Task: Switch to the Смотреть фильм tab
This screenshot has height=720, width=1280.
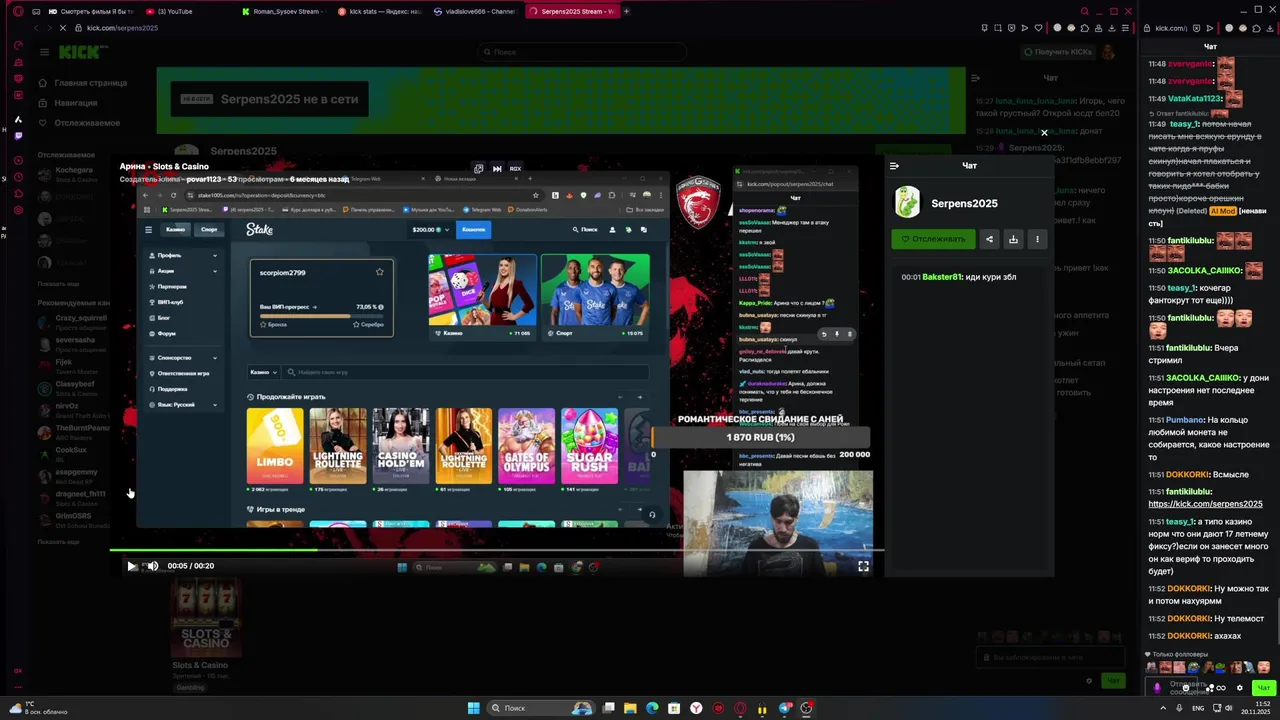Action: pyautogui.click(x=92, y=11)
